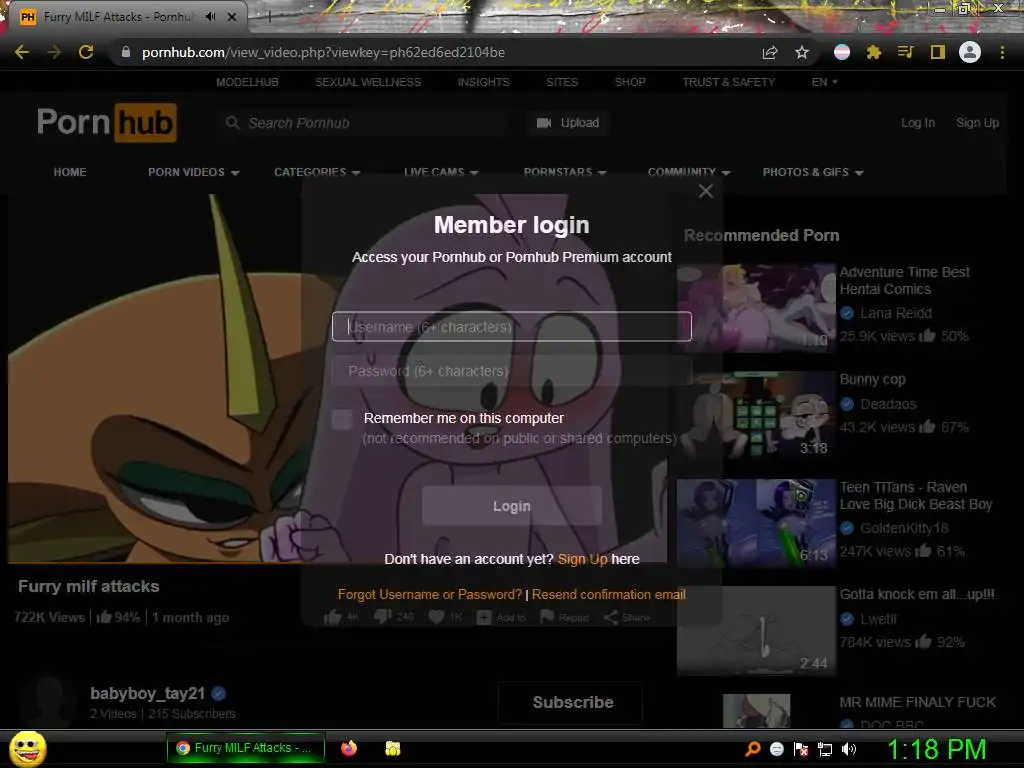Bookmark this page with the star icon
This screenshot has width=1024, height=768.
802,52
